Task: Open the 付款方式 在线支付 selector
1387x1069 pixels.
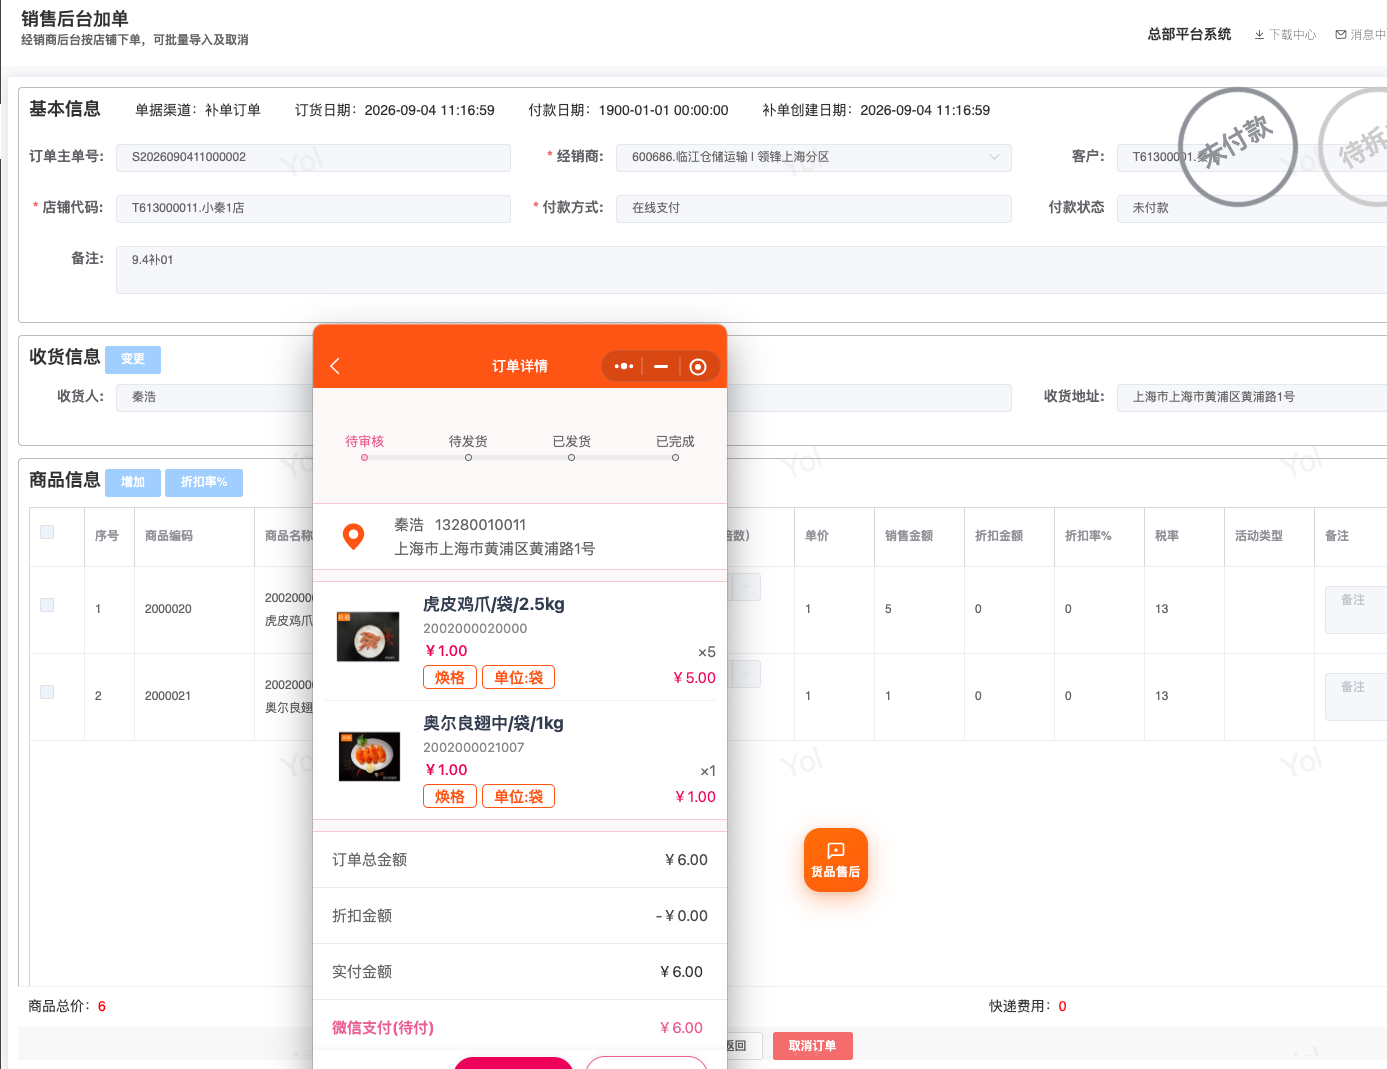Action: 814,208
